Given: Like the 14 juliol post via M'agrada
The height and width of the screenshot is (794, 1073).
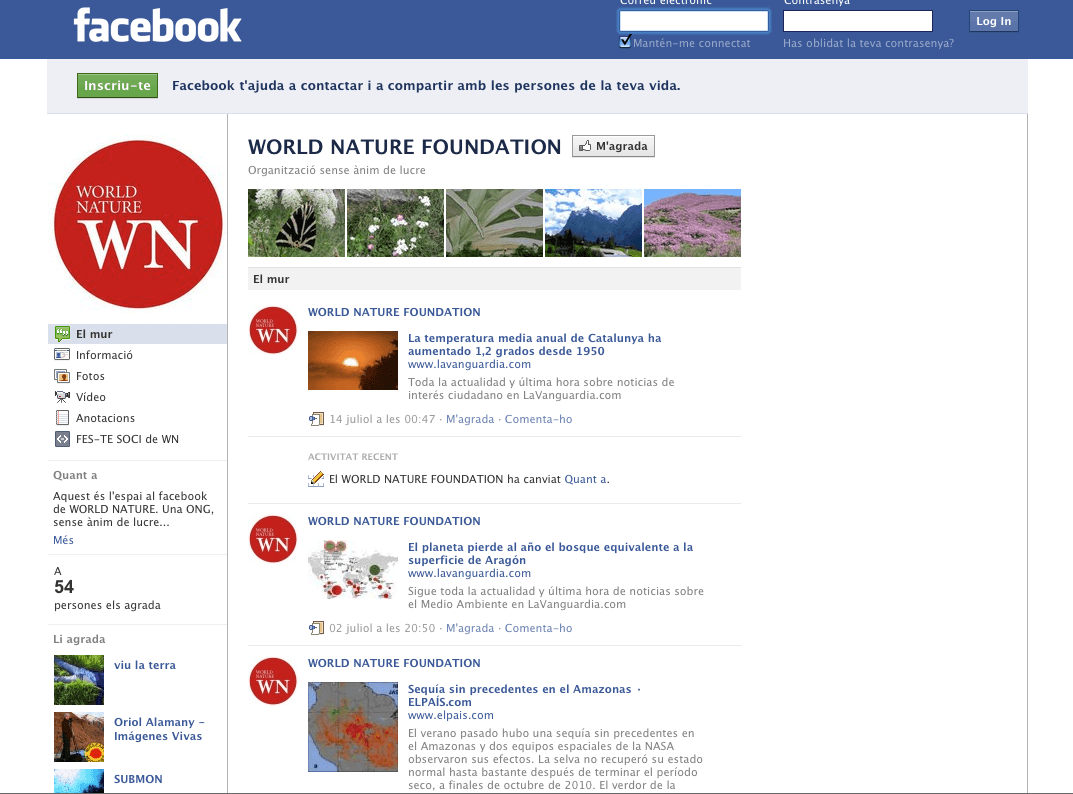Looking at the screenshot, I should coord(470,419).
